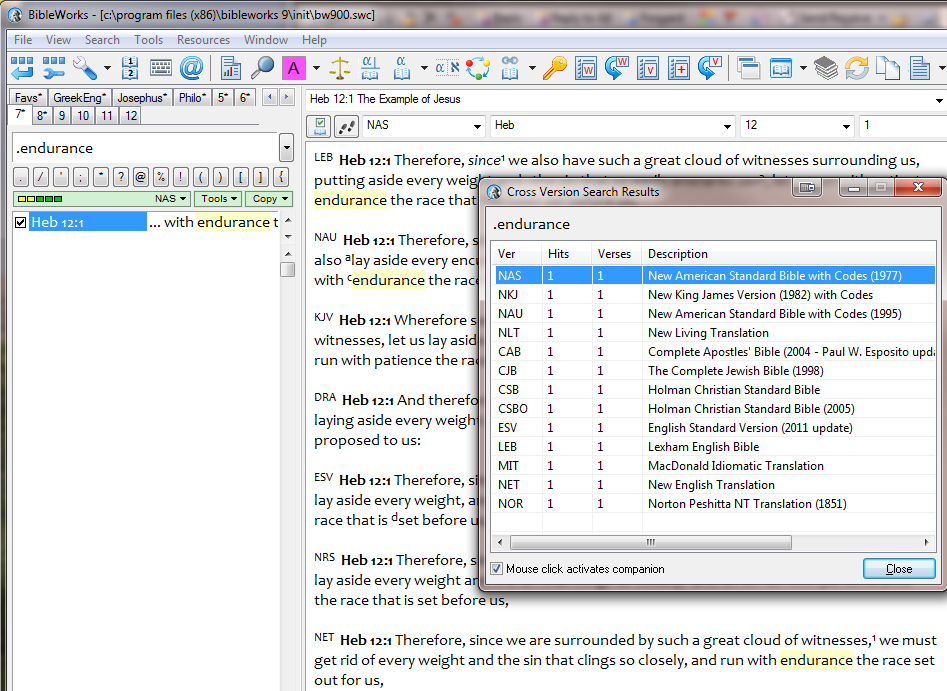
Task: Click the circular refresh arrows toolbar icon
Action: point(858,68)
